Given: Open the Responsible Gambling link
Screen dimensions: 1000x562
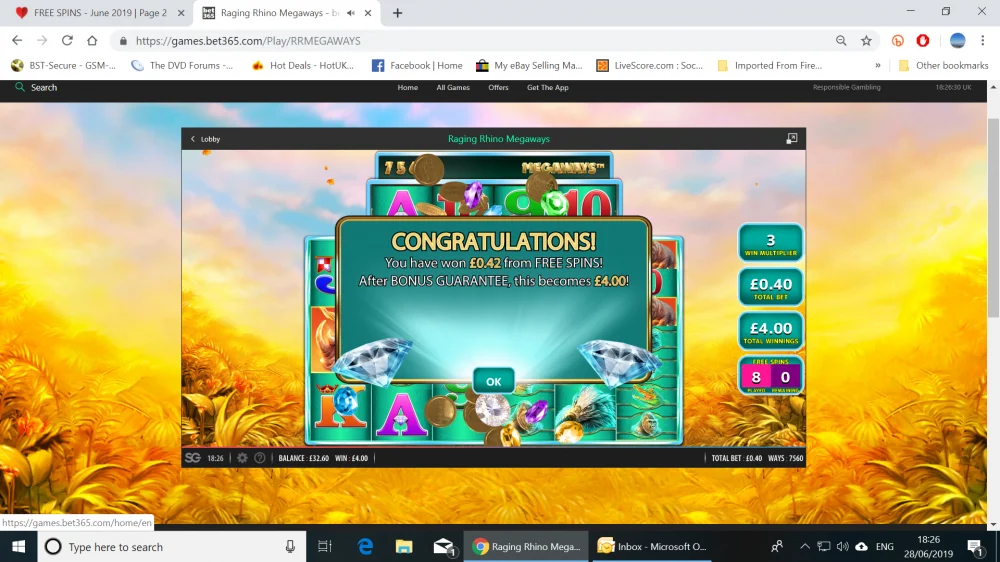Looking at the screenshot, I should tap(846, 87).
